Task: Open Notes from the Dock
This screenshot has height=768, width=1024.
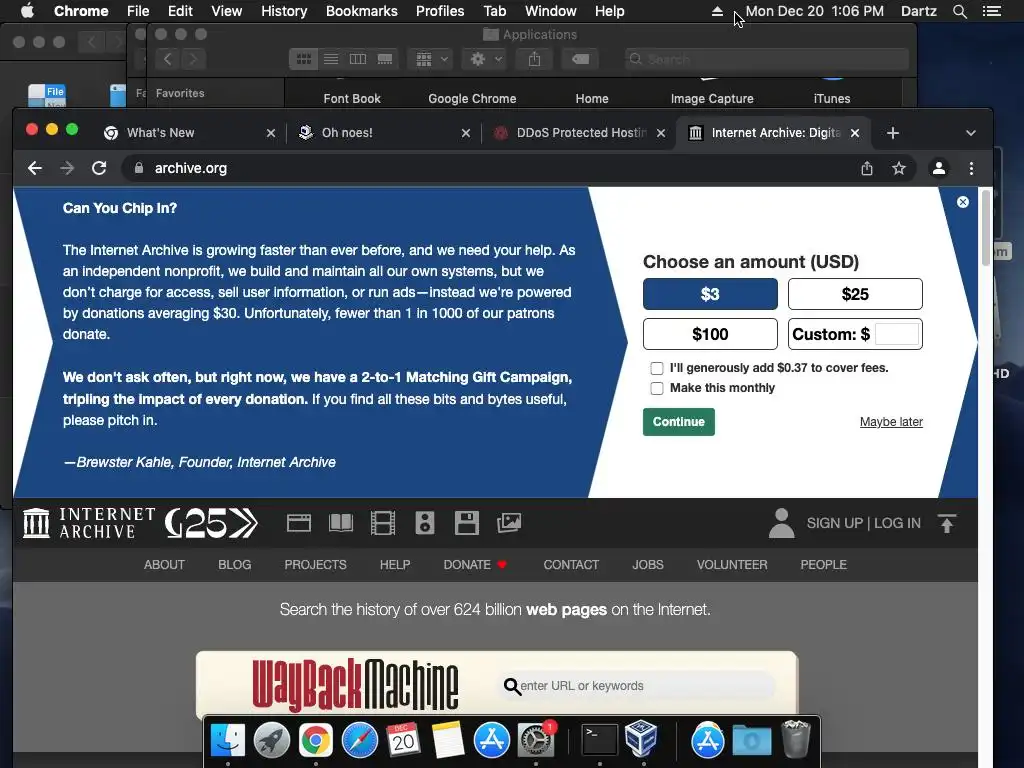Action: [448, 740]
